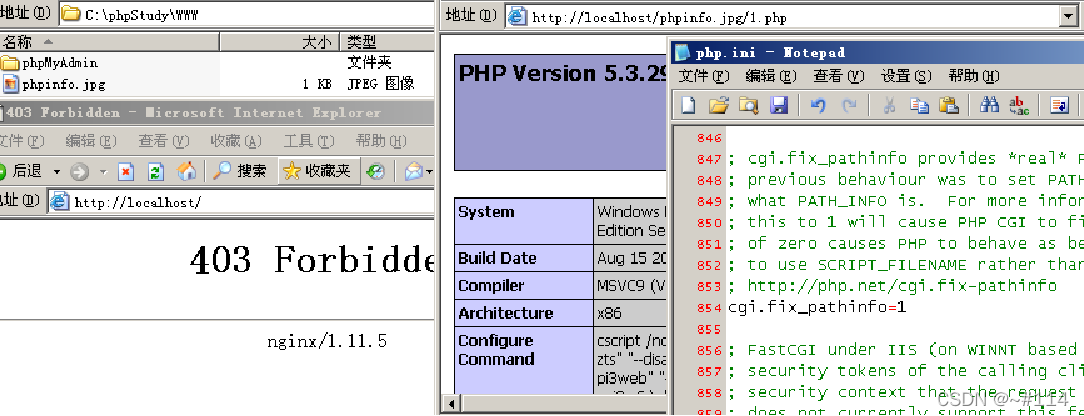Click the Undo arrow in Notepad toolbar

818,105
